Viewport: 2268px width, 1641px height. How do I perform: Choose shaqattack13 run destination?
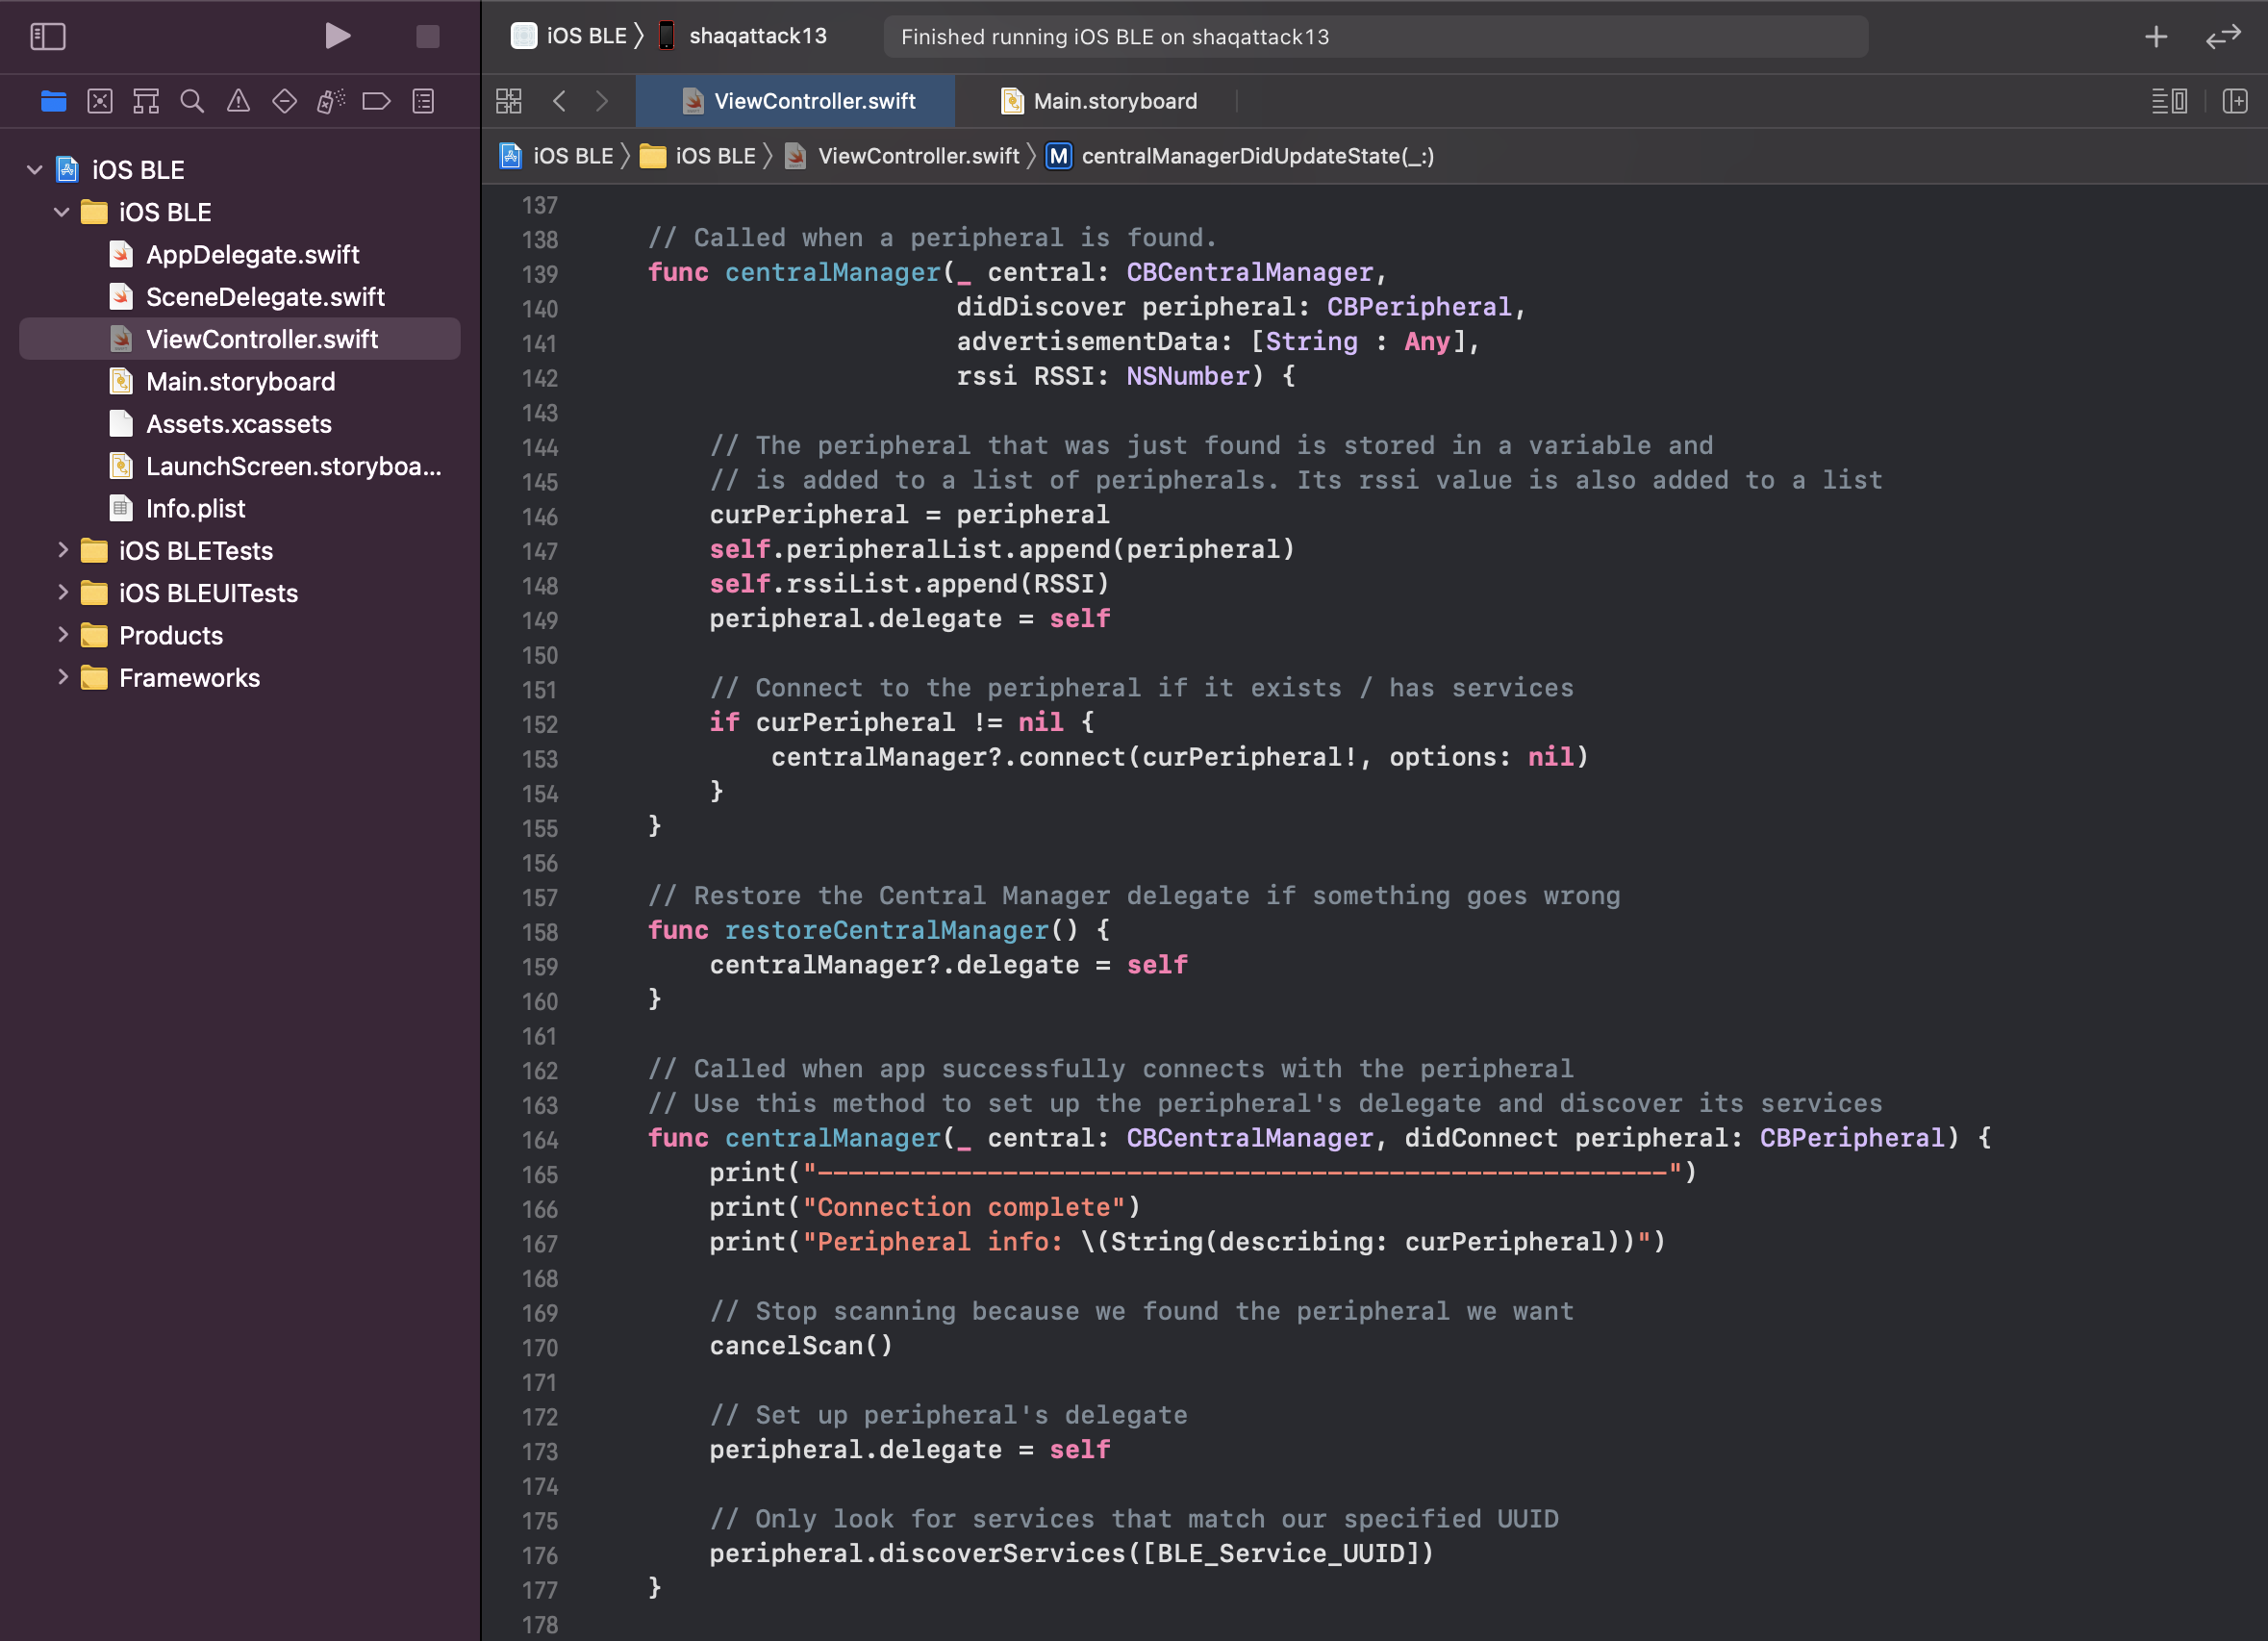(x=742, y=36)
